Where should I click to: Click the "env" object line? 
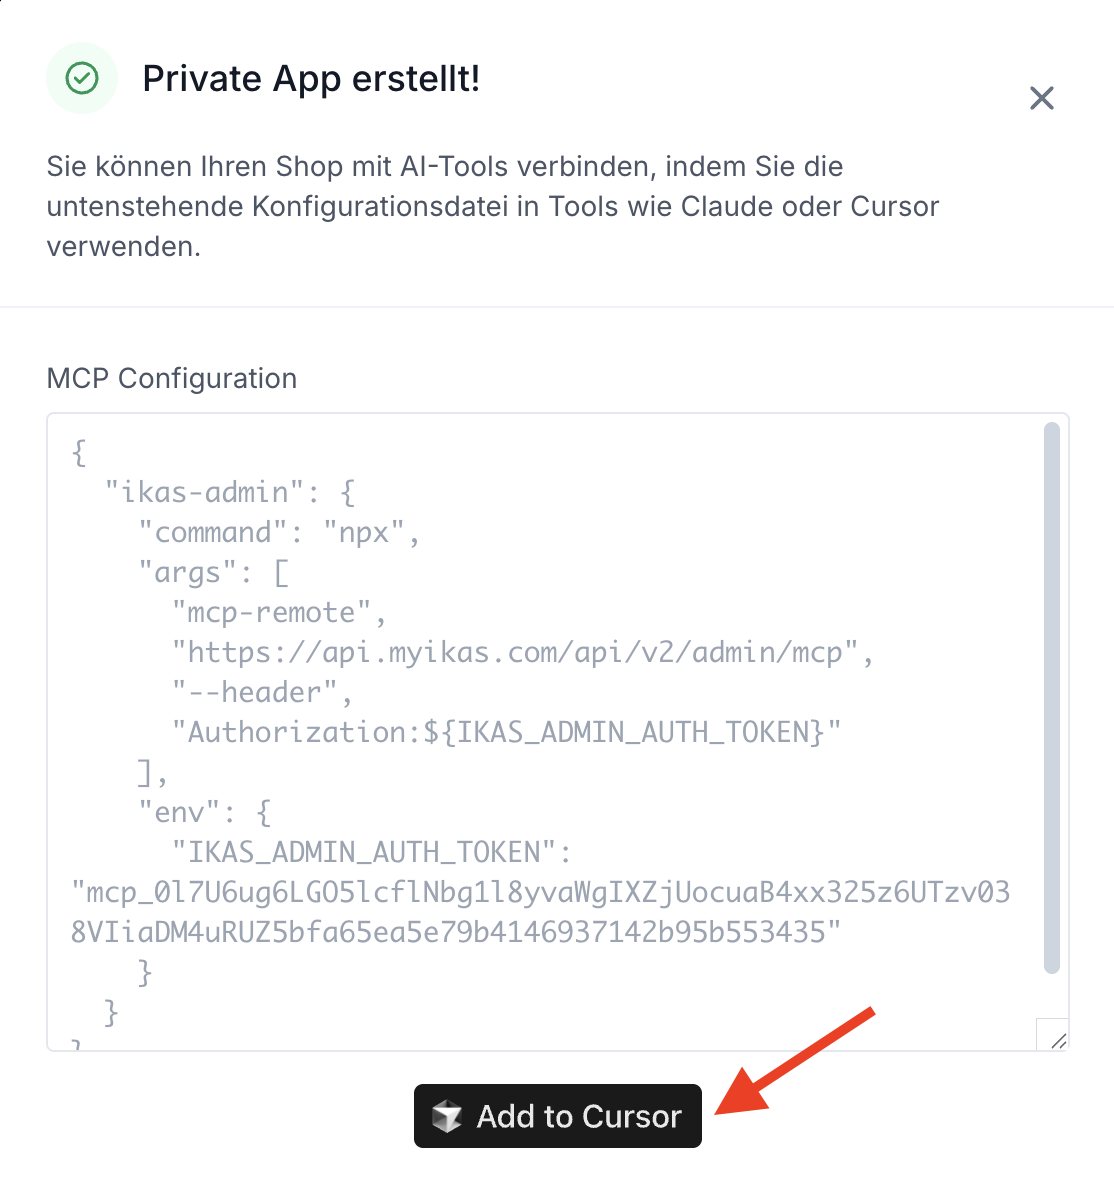pos(205,812)
